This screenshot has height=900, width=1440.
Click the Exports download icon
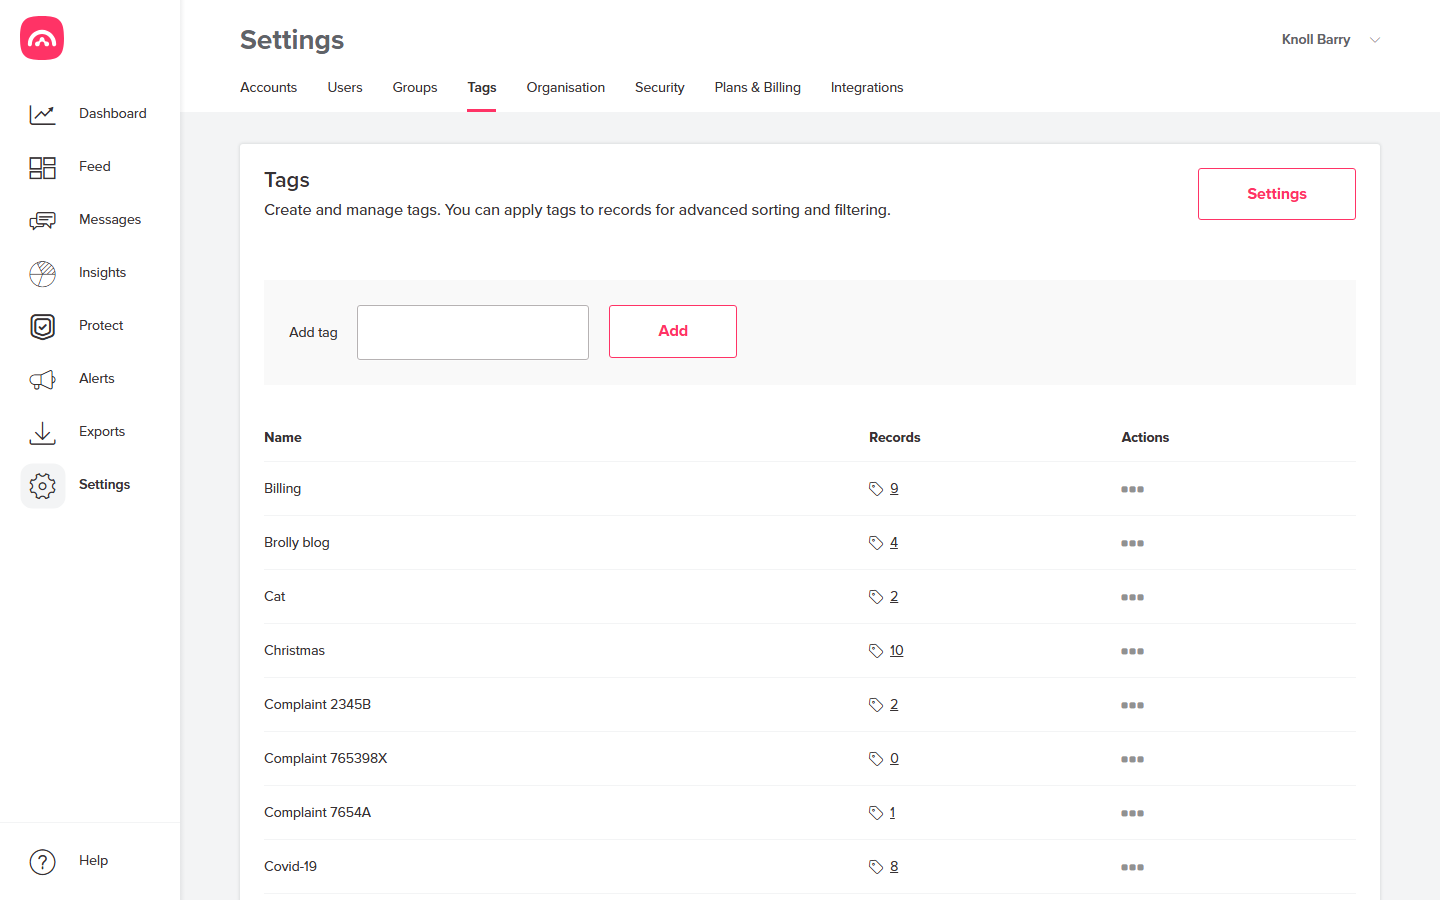click(42, 432)
